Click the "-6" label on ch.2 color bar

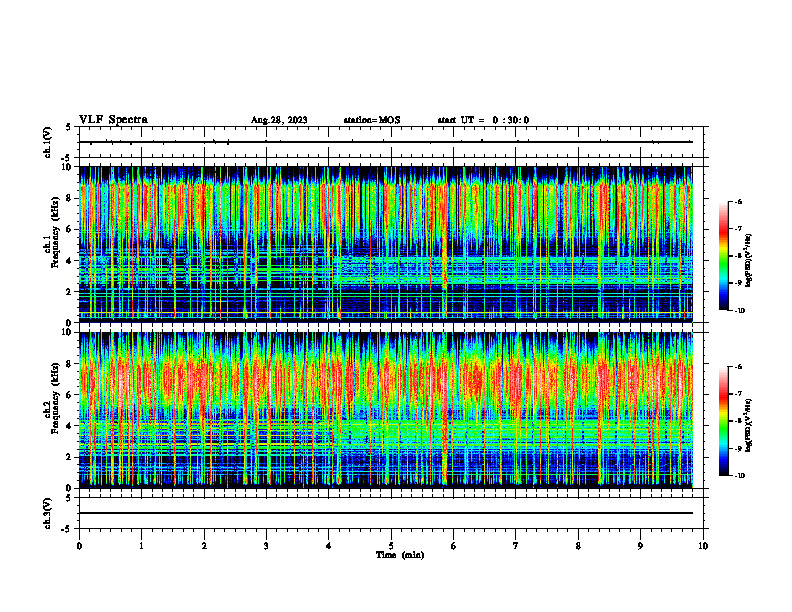[x=738, y=367]
